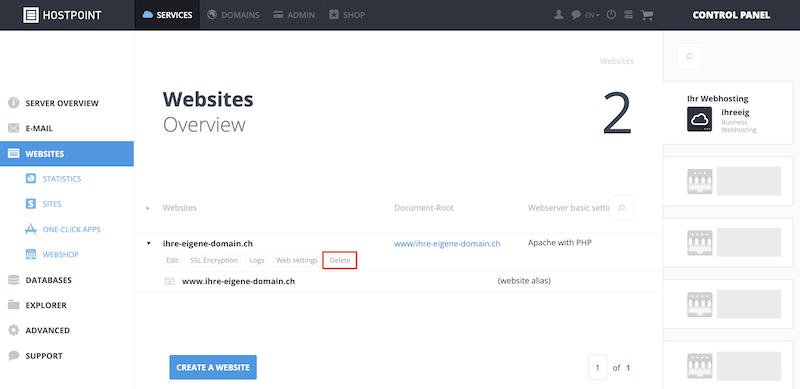Open the Shop tab
The width and height of the screenshot is (800, 389).
pos(347,15)
